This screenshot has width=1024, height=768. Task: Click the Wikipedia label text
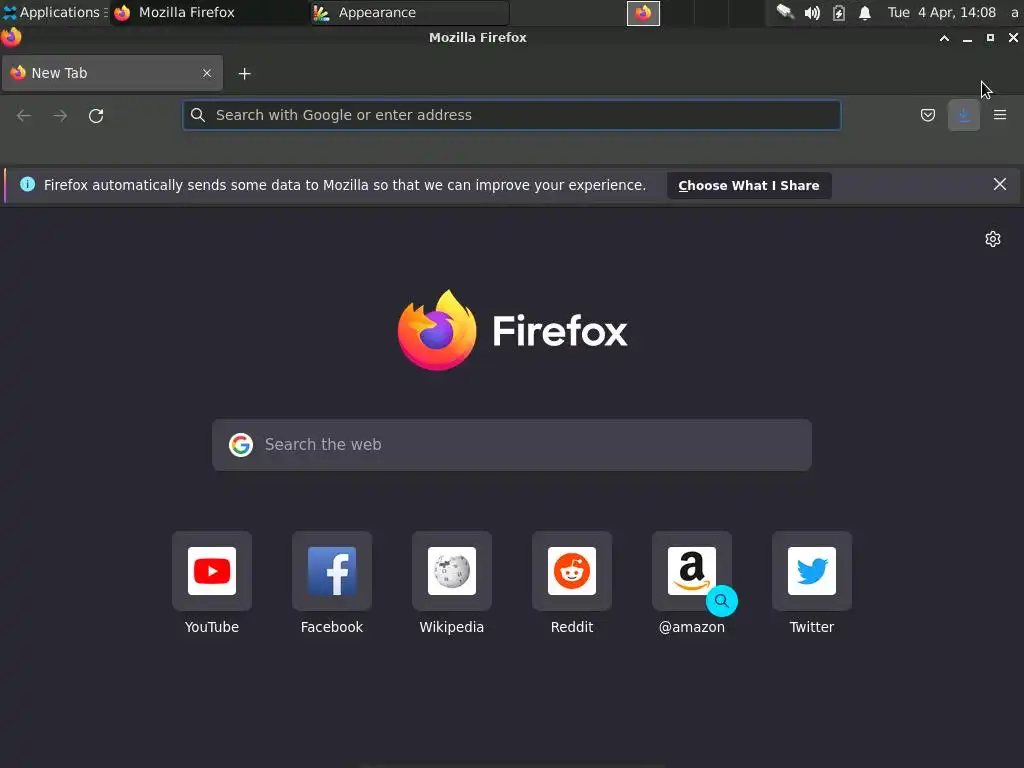click(x=452, y=627)
